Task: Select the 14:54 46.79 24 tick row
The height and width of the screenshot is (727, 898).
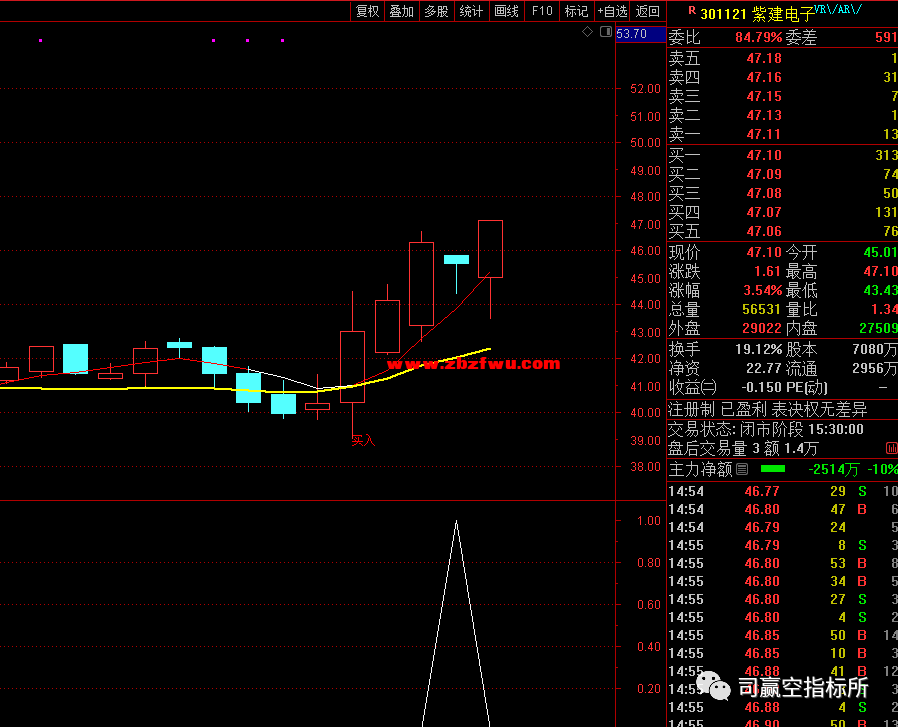Action: pos(782,527)
